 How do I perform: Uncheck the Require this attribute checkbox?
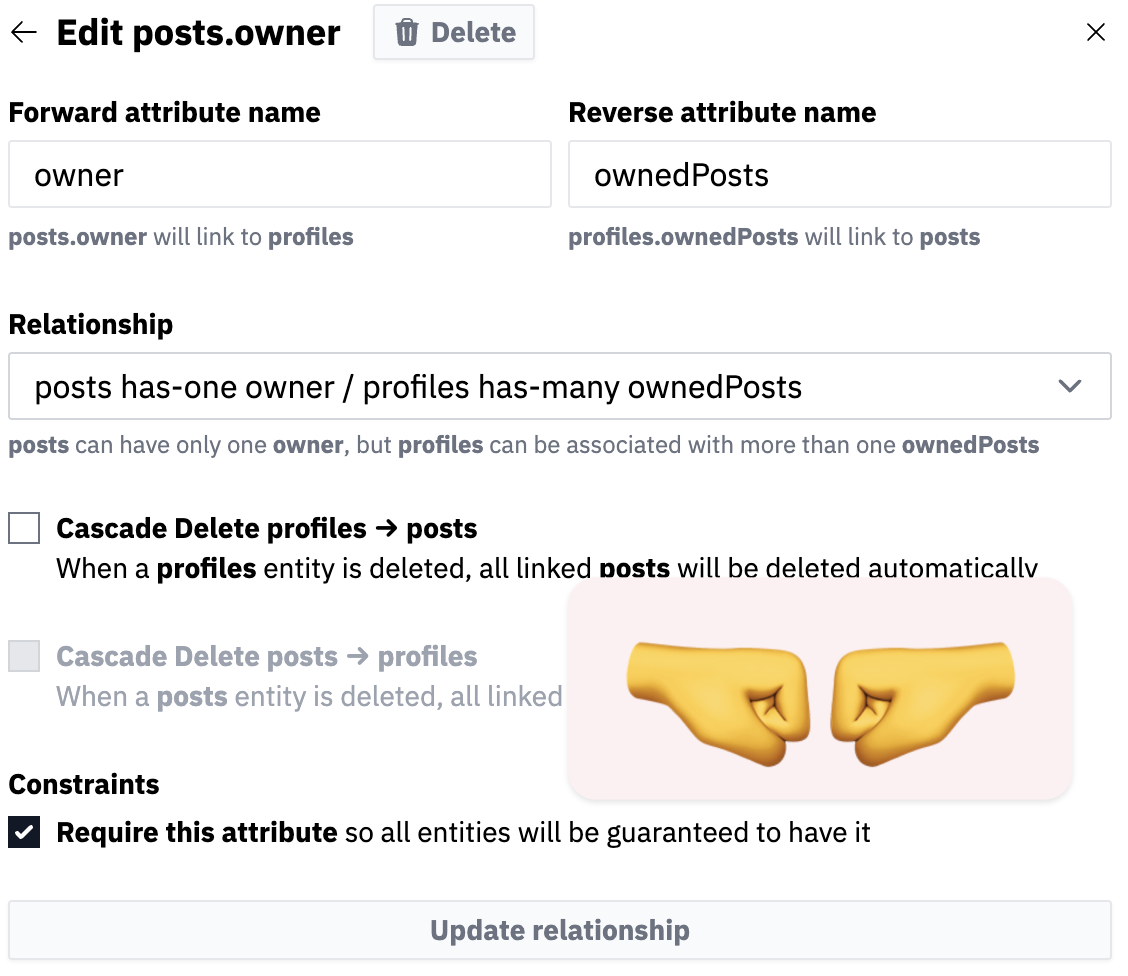pos(24,832)
